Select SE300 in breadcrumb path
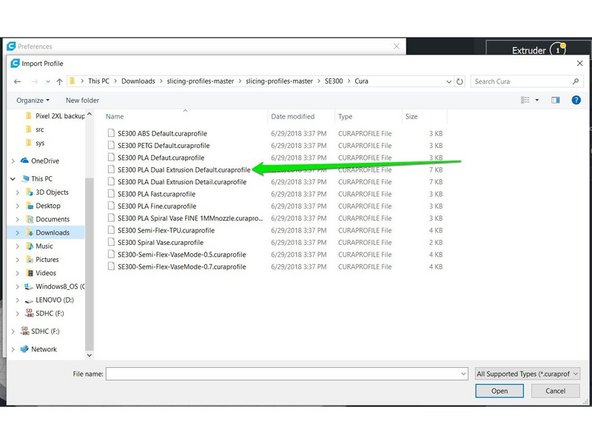Viewport: 592px width, 444px height. point(334,81)
